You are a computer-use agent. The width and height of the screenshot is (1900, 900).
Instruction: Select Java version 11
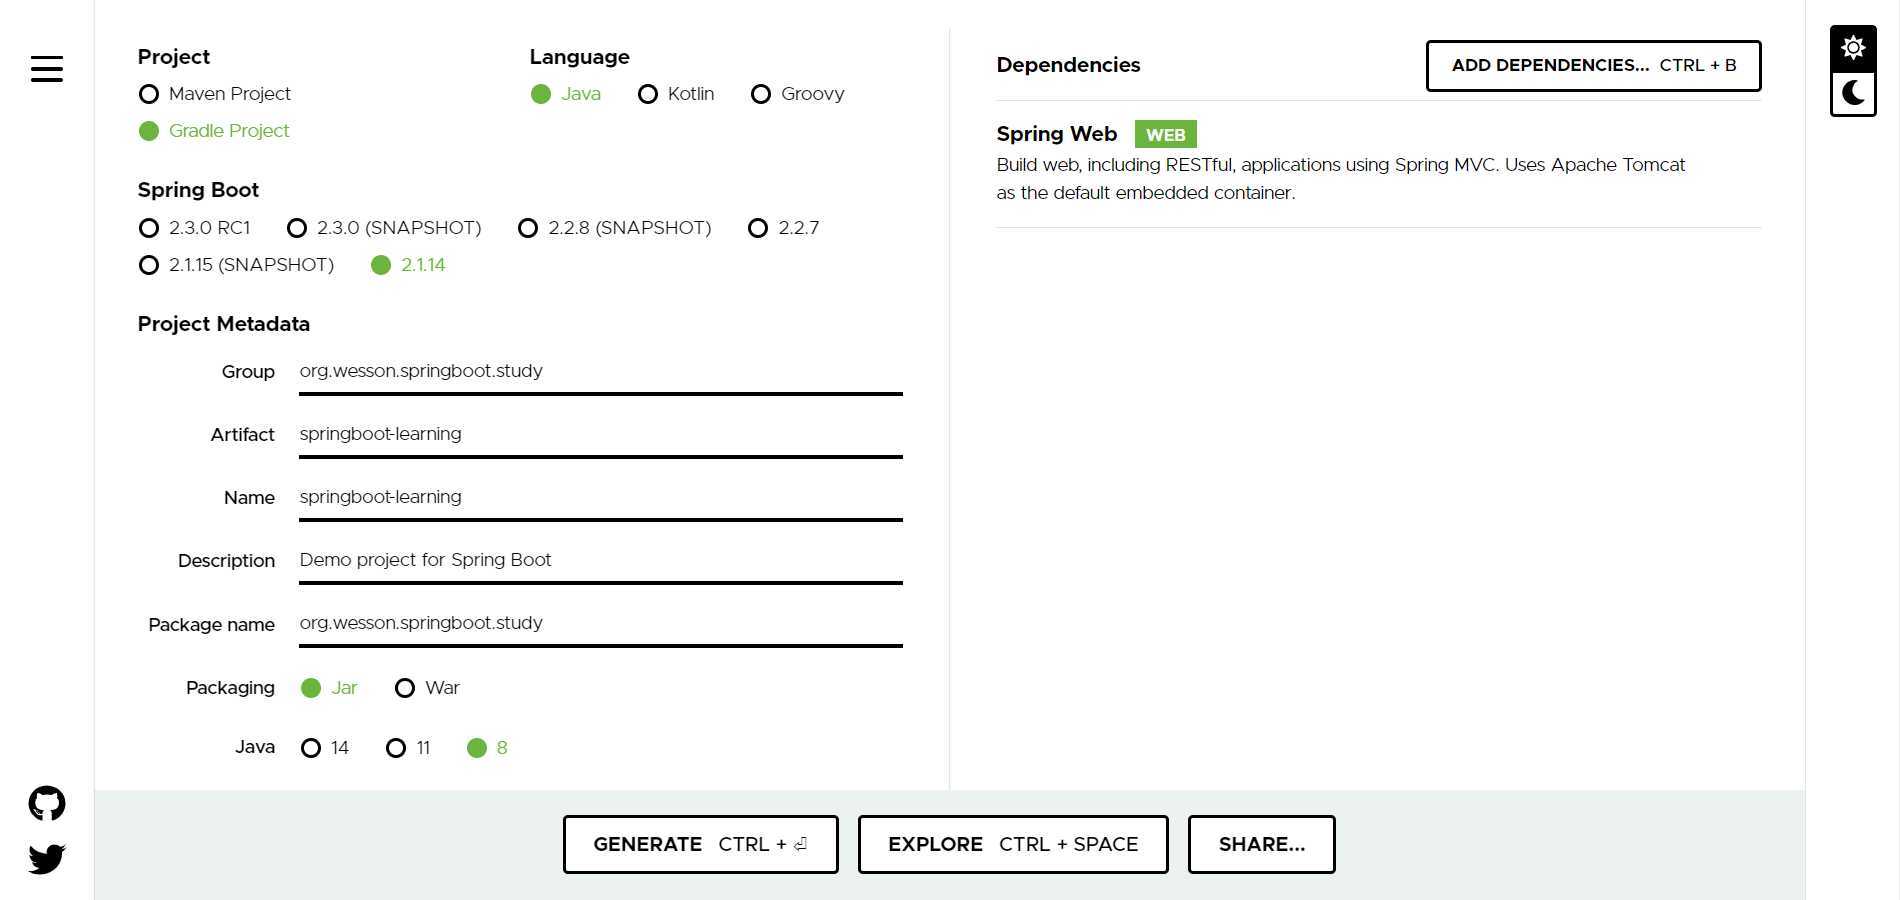click(408, 748)
